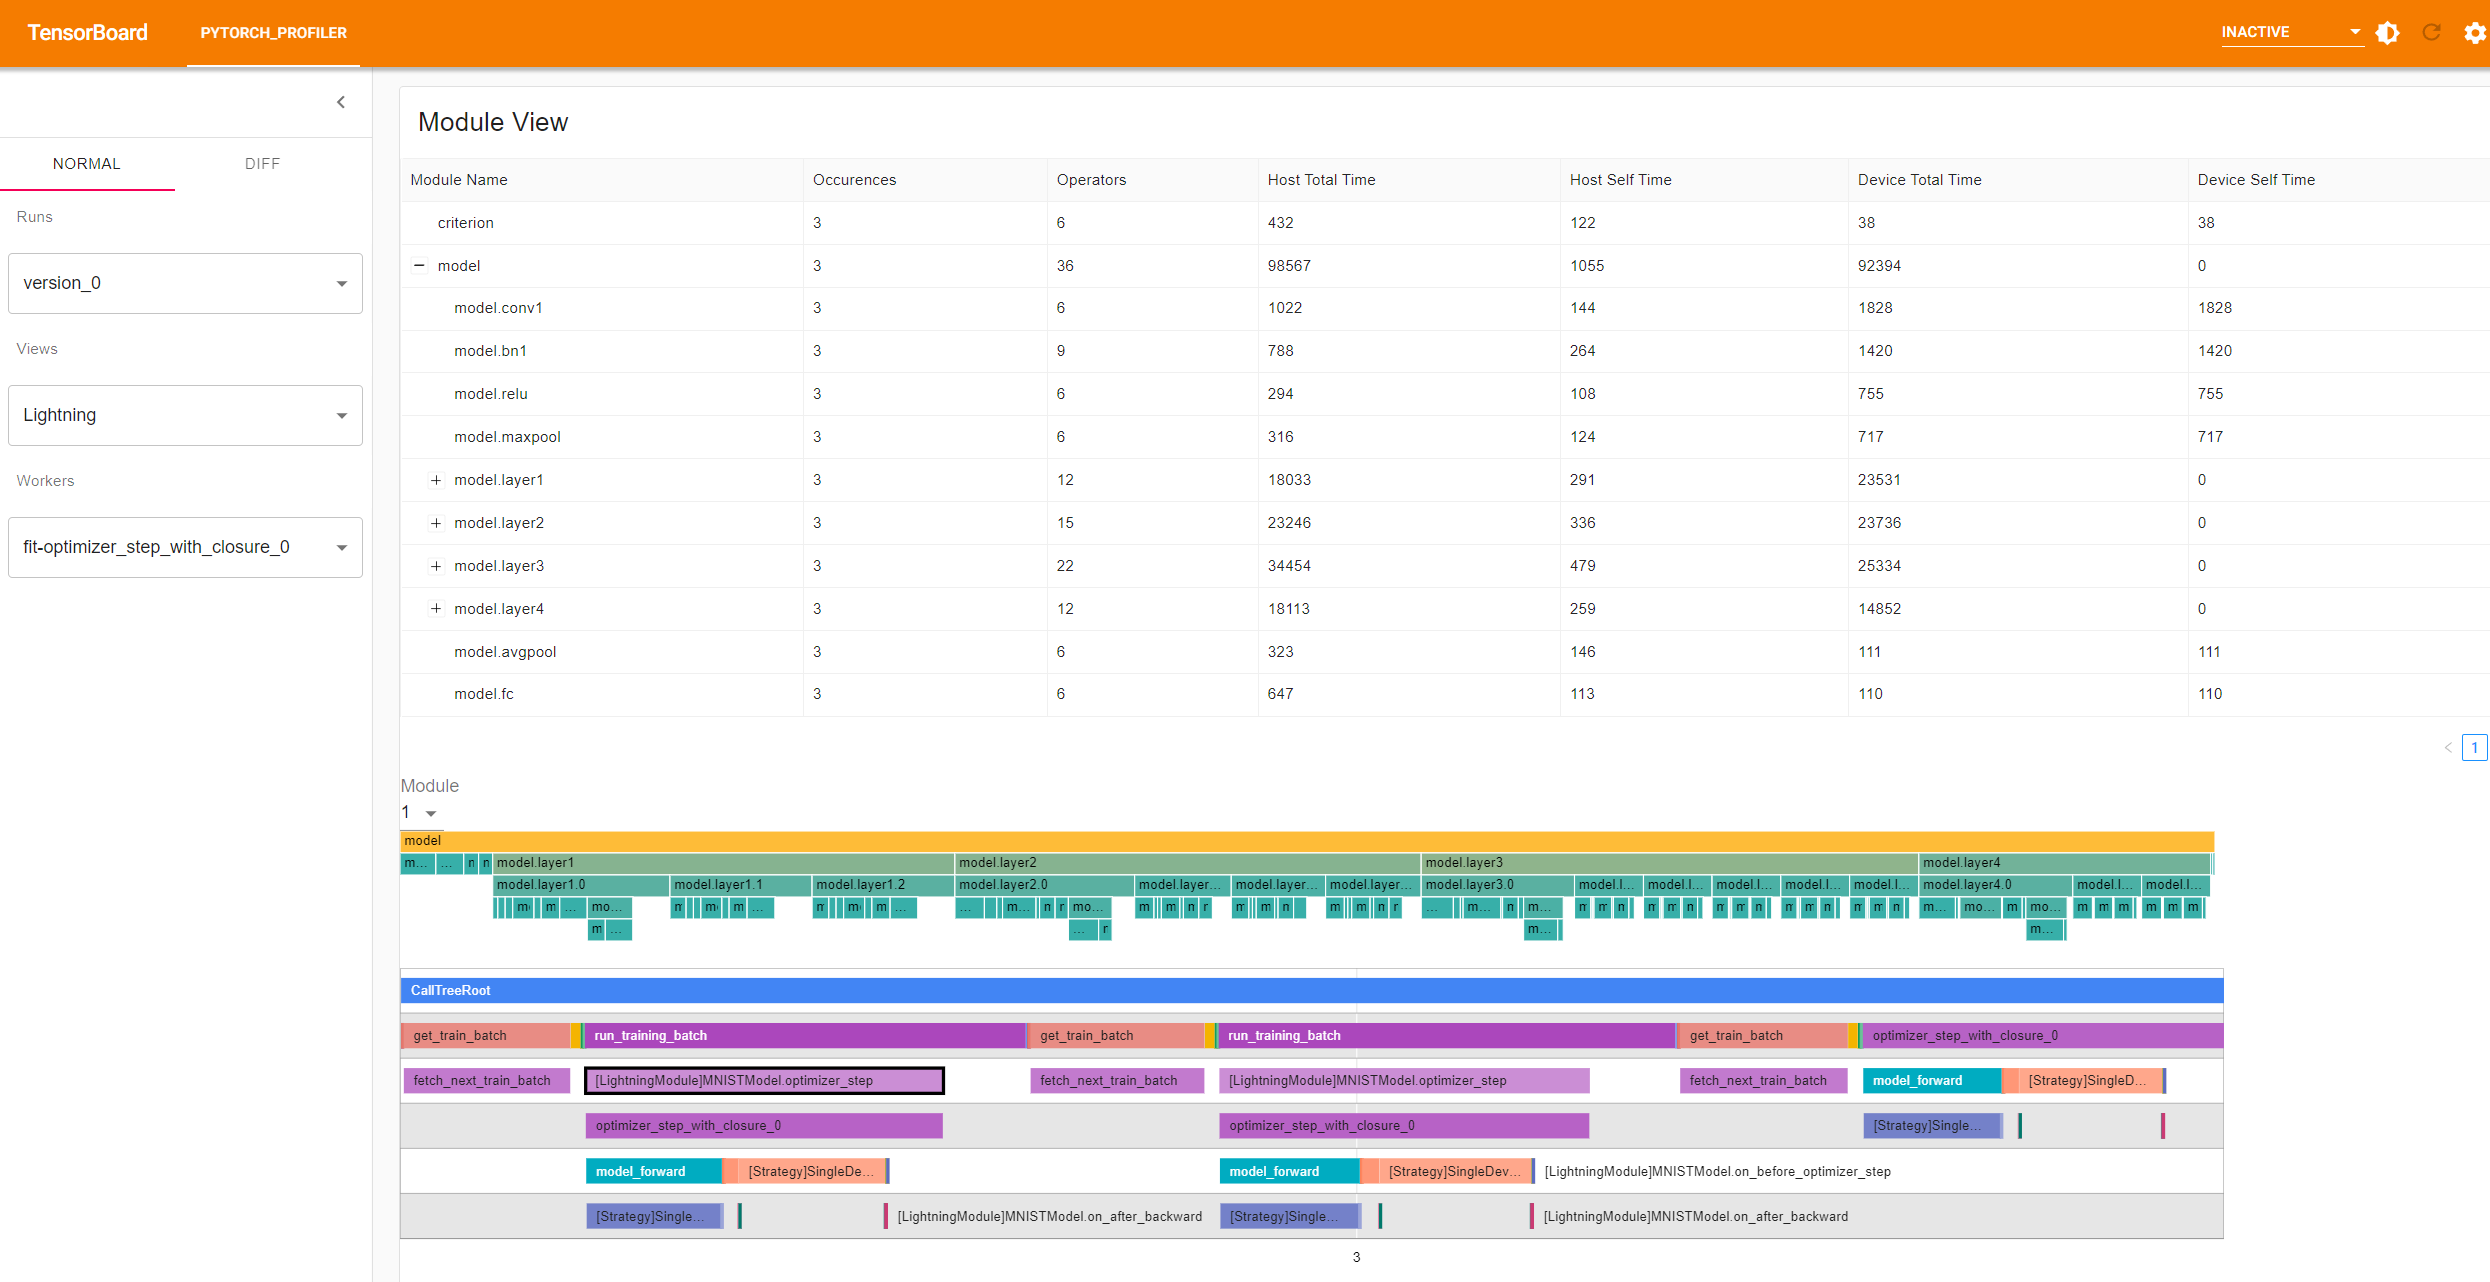The height and width of the screenshot is (1282, 2490).
Task: Click the model.layer4 flame graph block
Action: tap(2065, 863)
